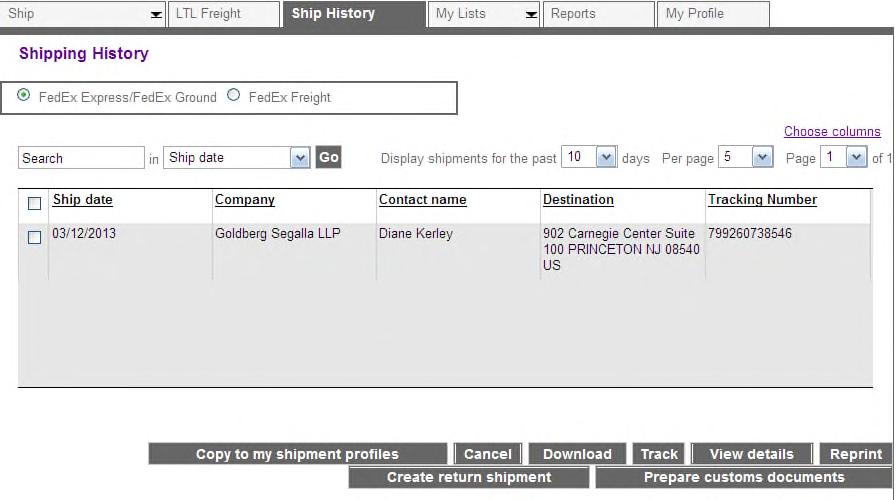Screen dimensions: 896x500
Task: Focus the Search input field
Action: (x=81, y=158)
